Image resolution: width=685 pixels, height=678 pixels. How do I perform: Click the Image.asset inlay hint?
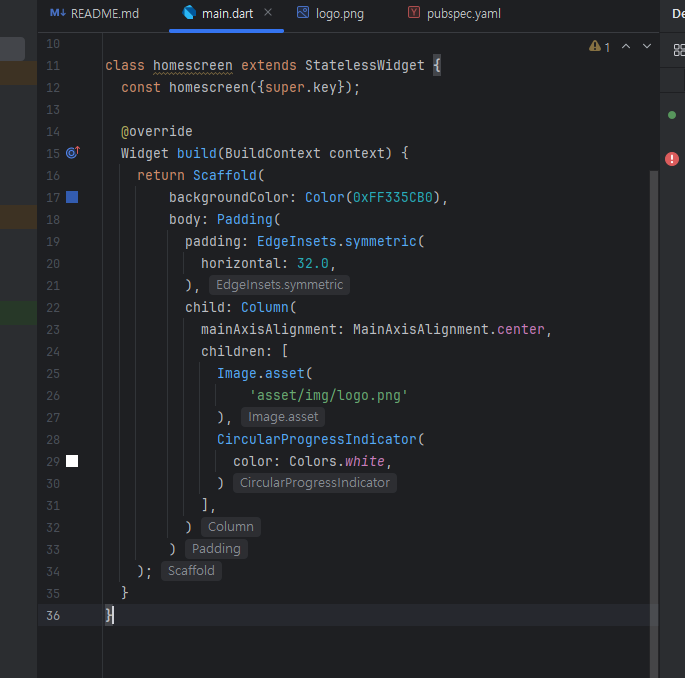tap(283, 417)
